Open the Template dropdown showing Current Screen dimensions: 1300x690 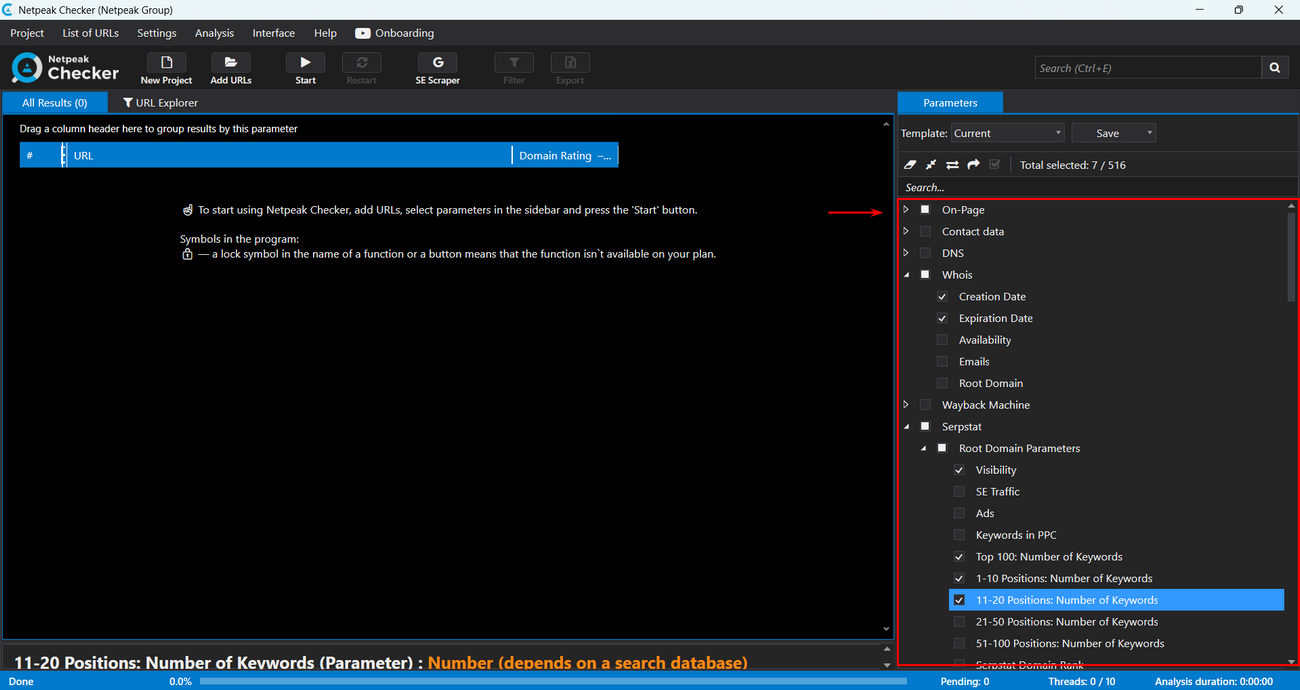pos(1007,133)
